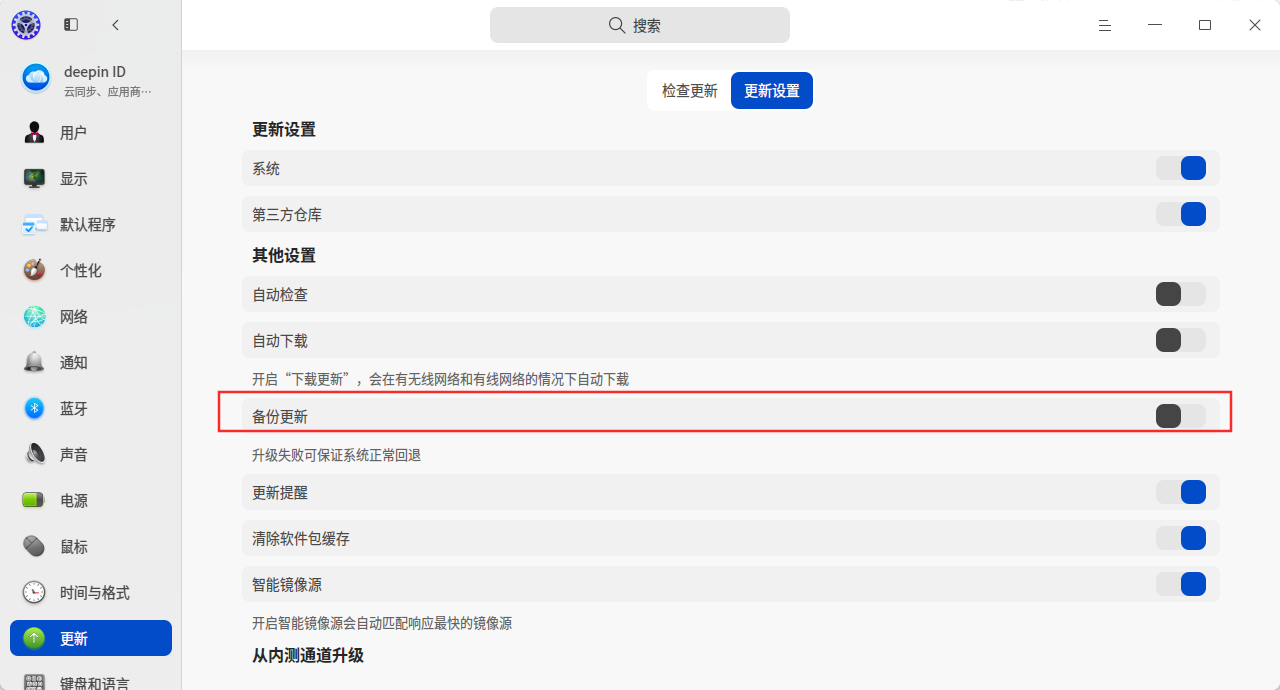Click the 开启智能镜像源 description text
This screenshot has width=1280, height=690.
point(382,623)
